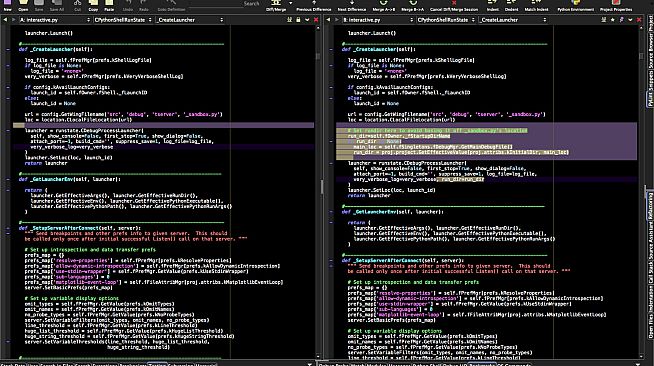Viewport: 654px width, 366px height.
Task: Click the split icon in editor A header
Action: click(x=289, y=20)
